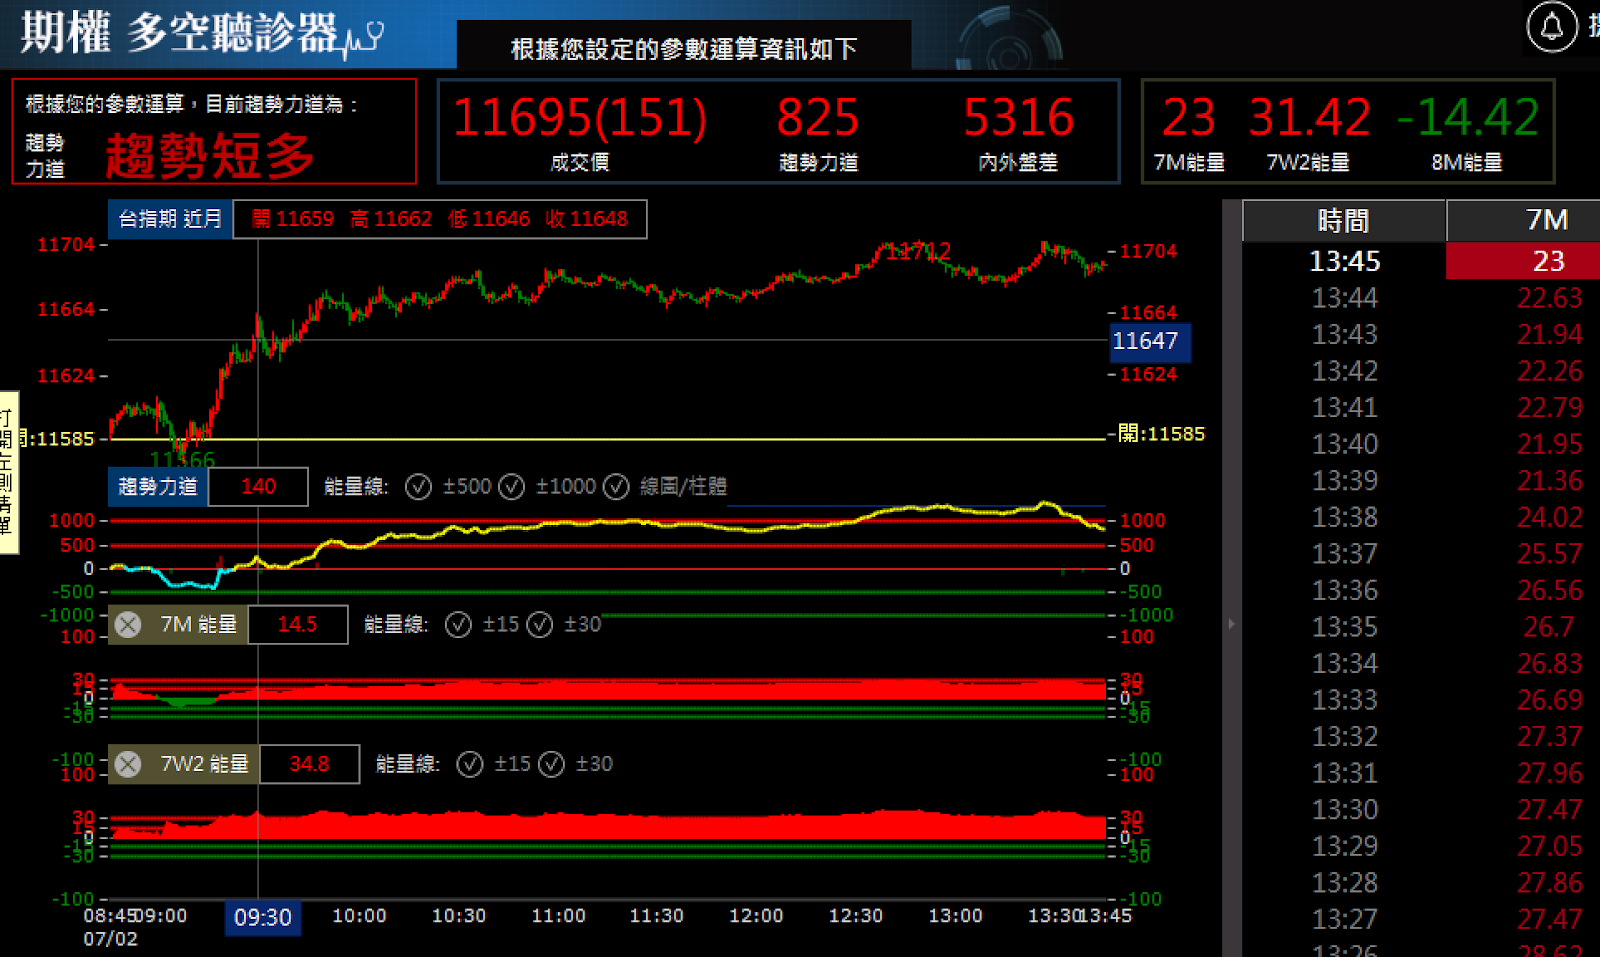The image size is (1600, 957).
Task: Select 趨勢力道 panel label
Action: tap(158, 487)
